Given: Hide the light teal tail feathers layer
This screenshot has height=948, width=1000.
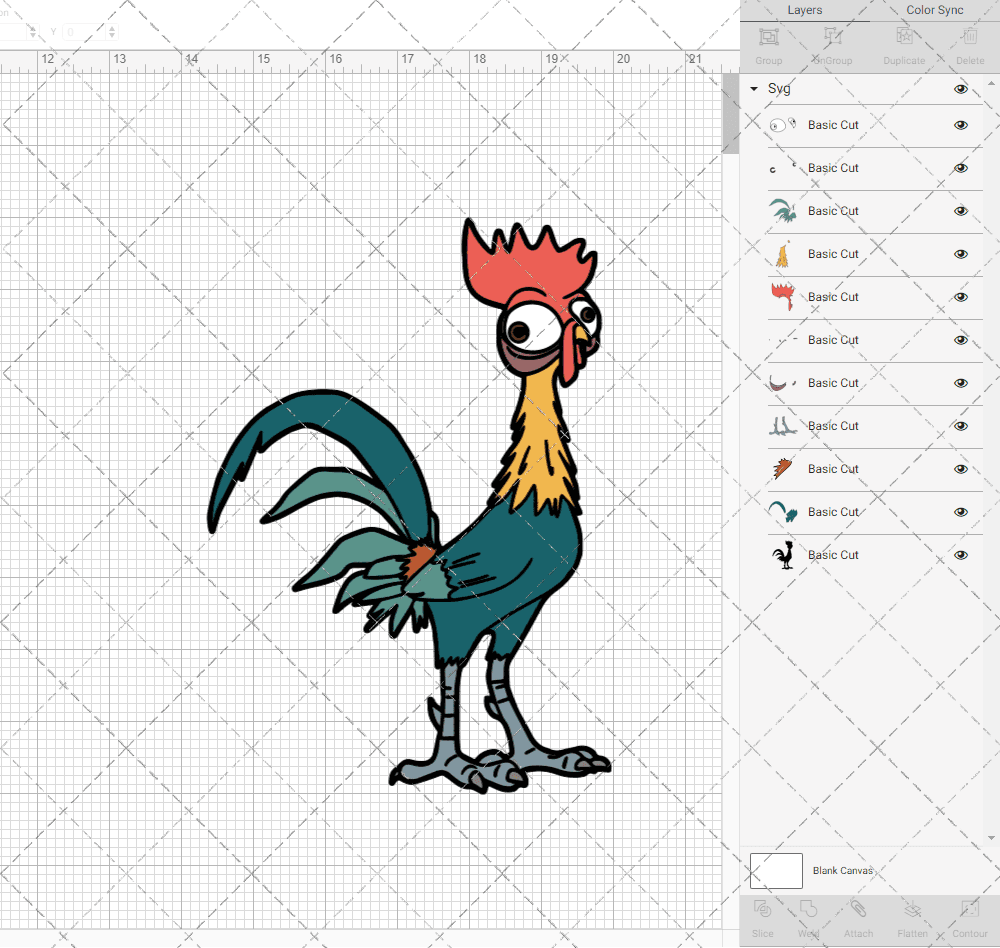Looking at the screenshot, I should coord(960,211).
